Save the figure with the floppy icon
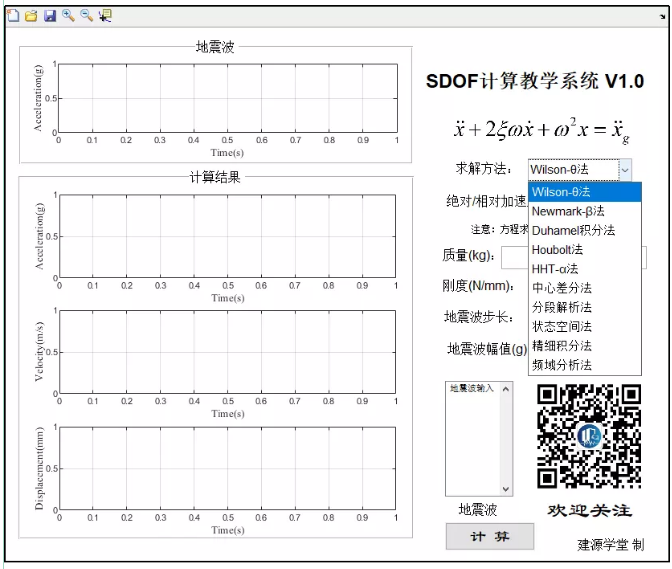The image size is (672, 569). tap(50, 16)
